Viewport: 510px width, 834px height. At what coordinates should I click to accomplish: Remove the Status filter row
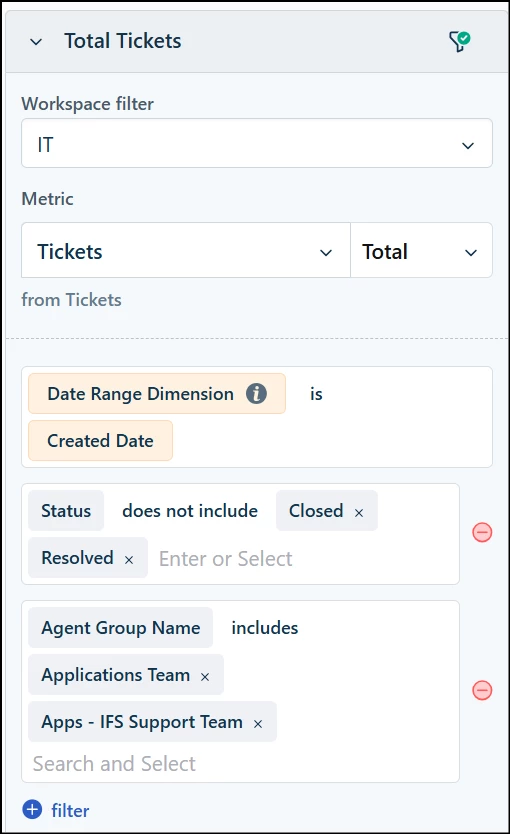click(482, 532)
